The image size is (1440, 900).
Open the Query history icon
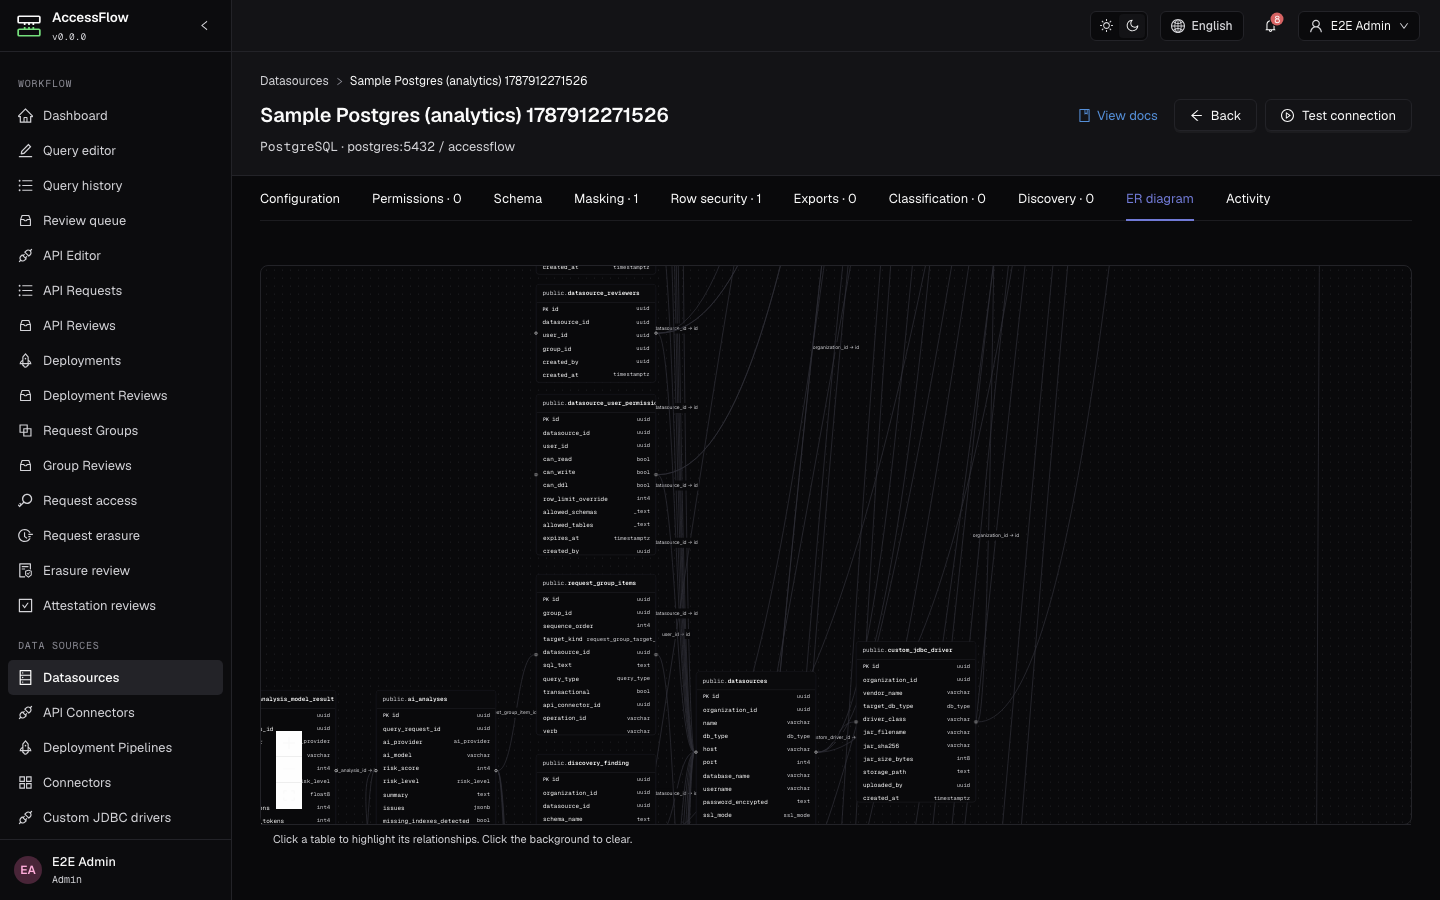pos(26,186)
